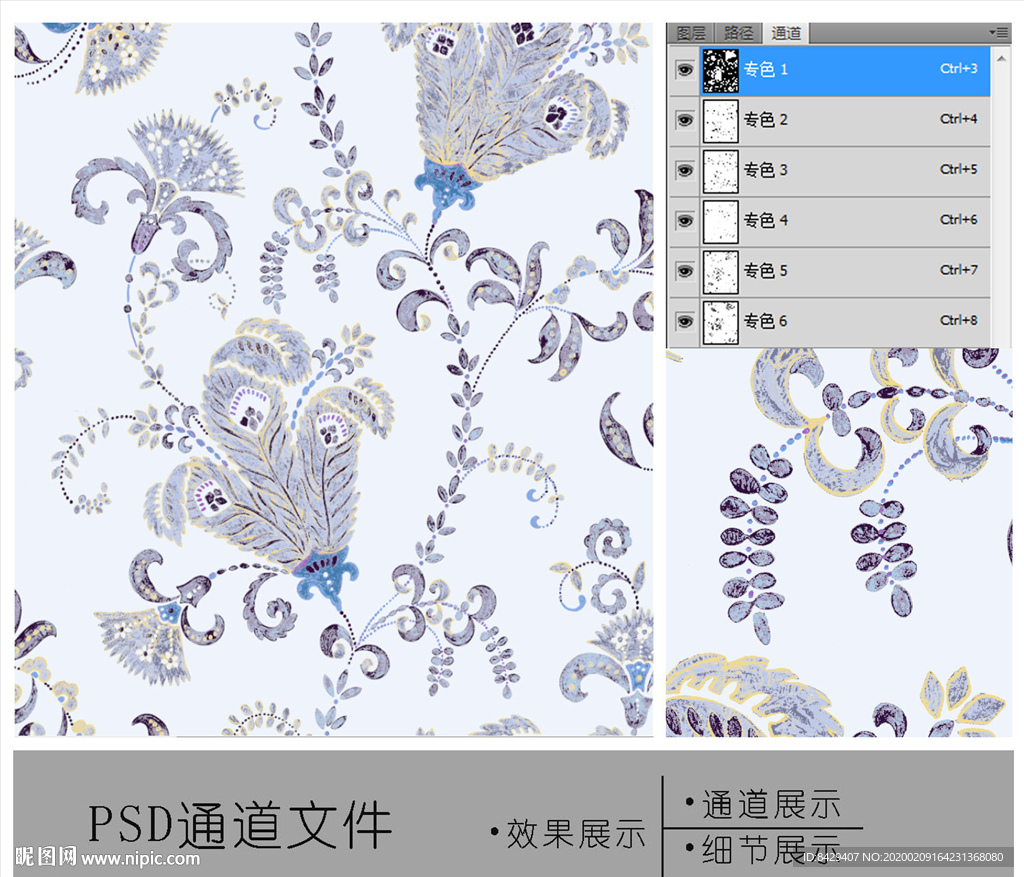The width and height of the screenshot is (1024, 877).
Task: Select the 专色 6 channel name
Action: (765, 321)
